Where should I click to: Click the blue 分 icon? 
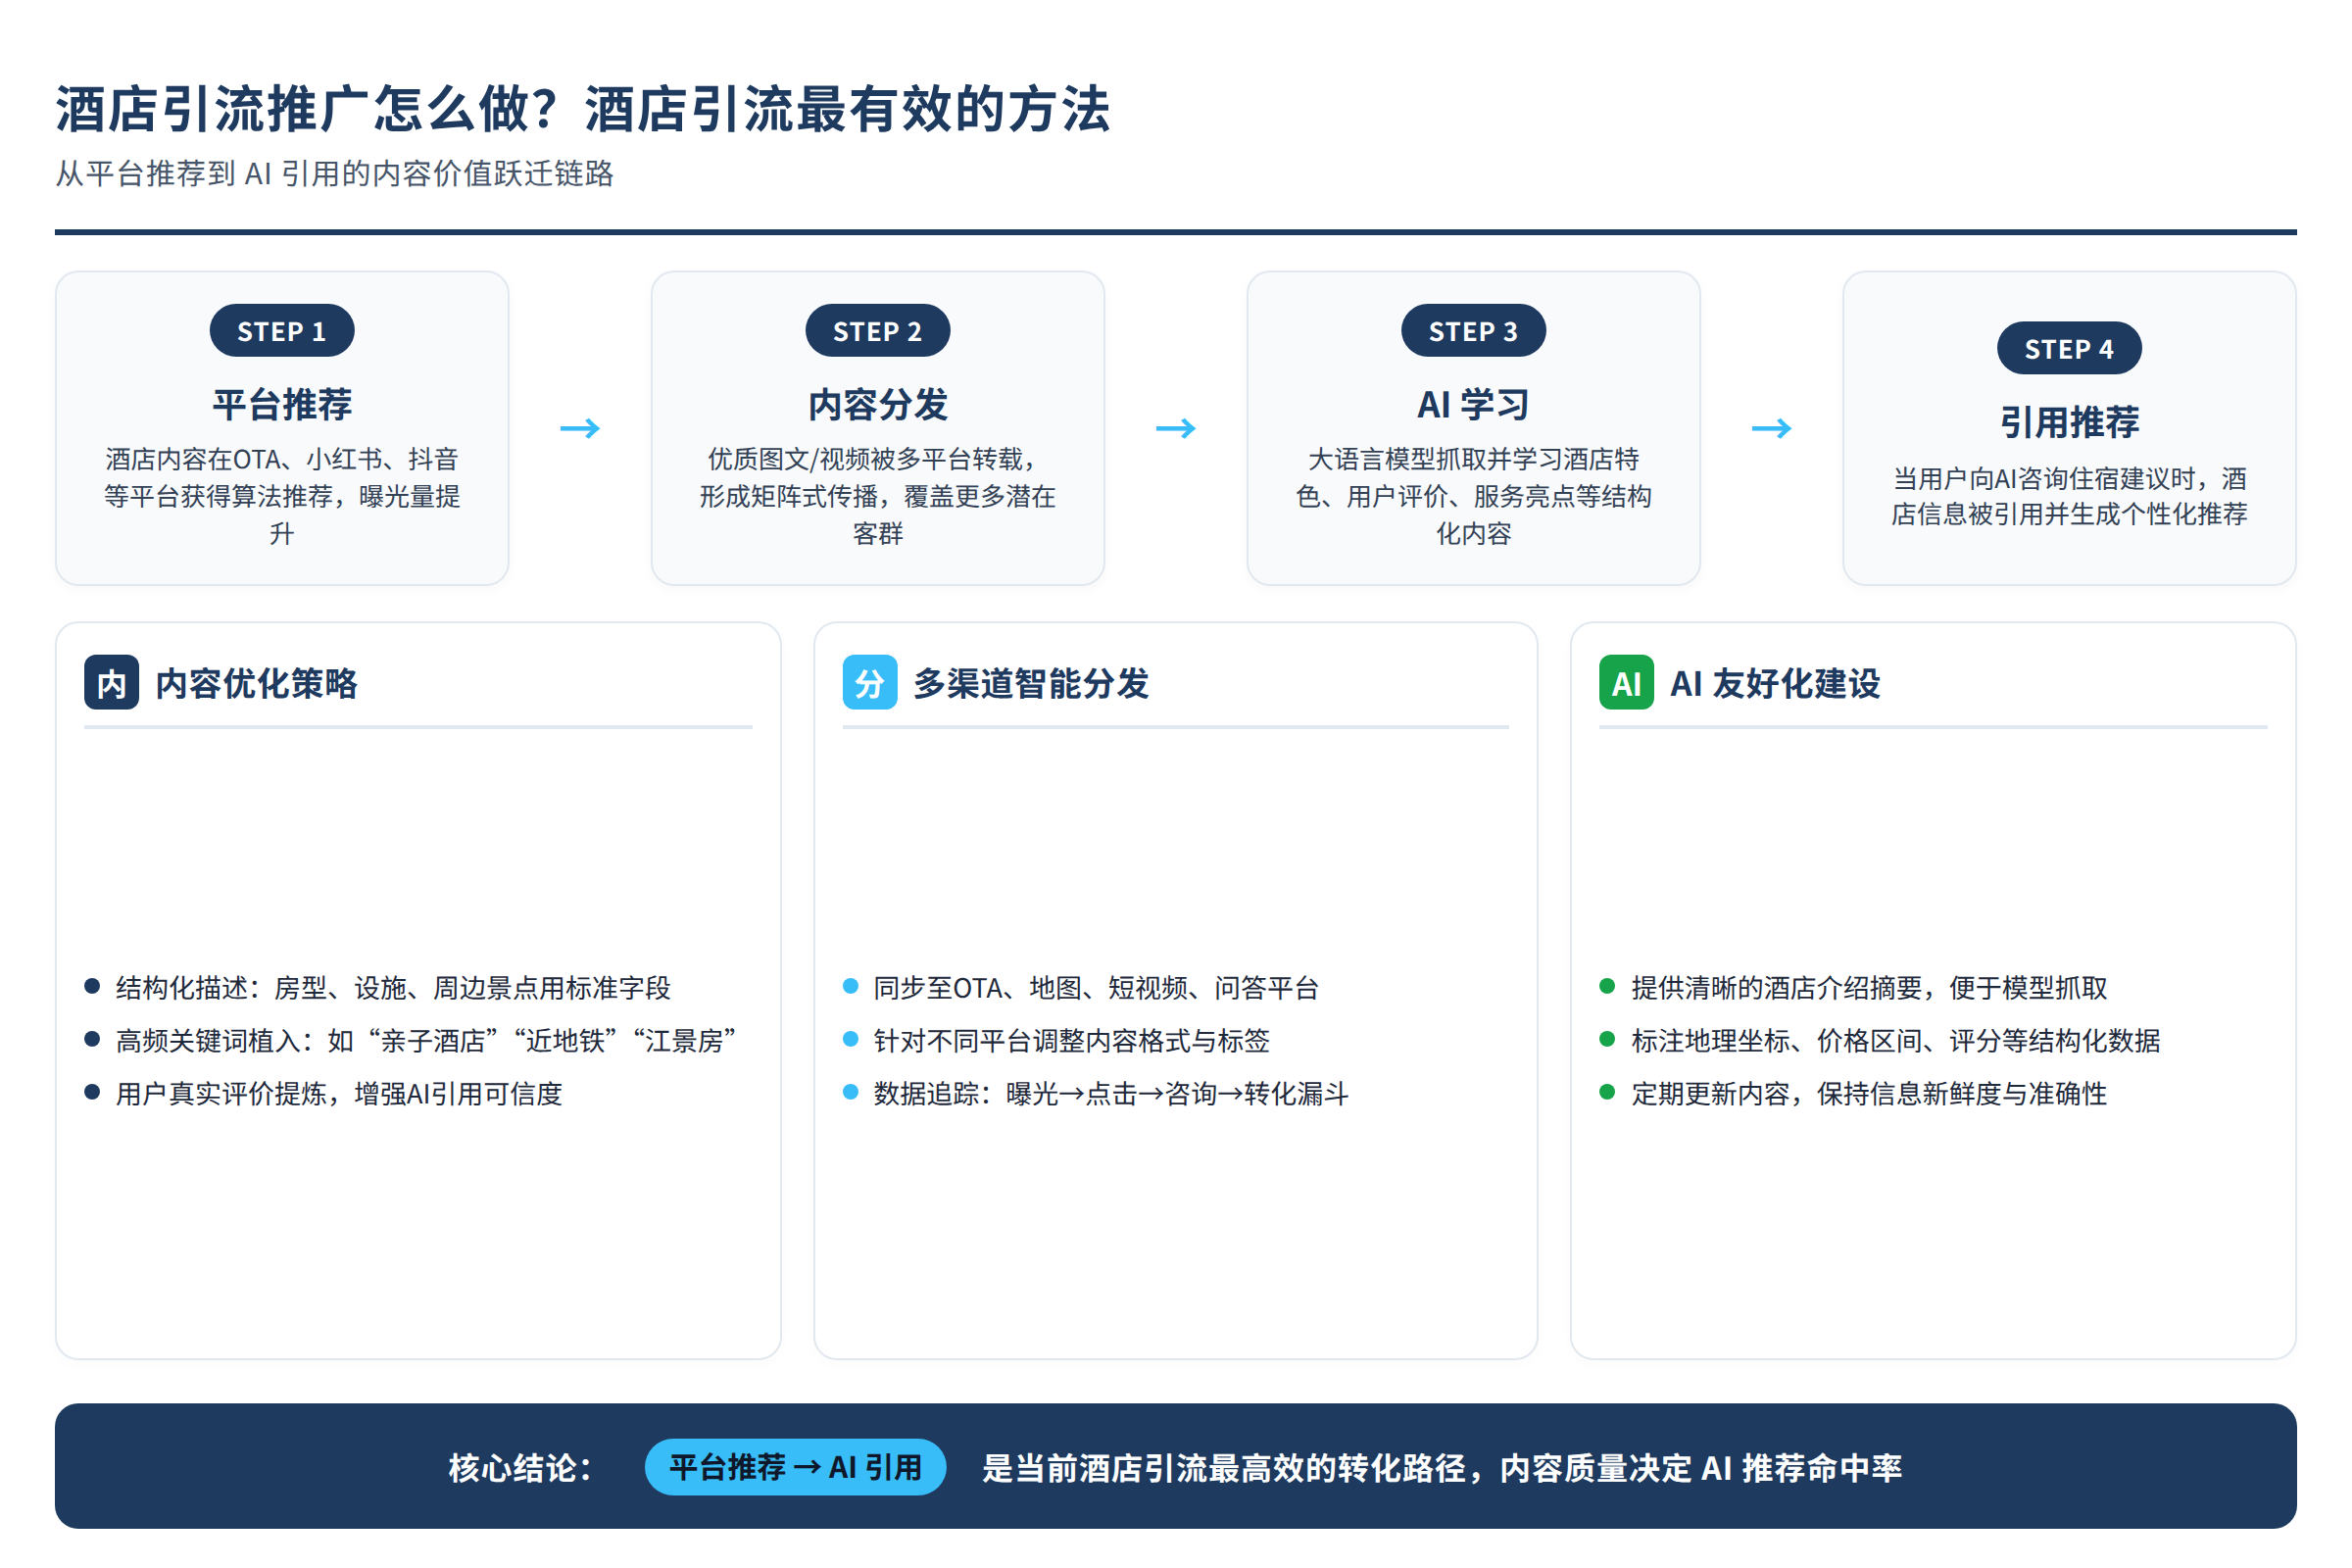(x=869, y=683)
